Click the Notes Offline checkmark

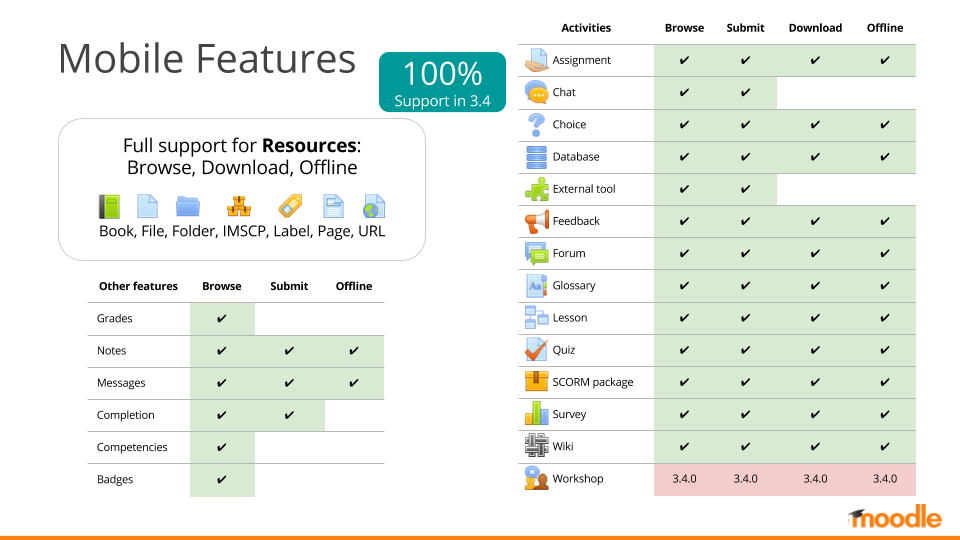click(354, 351)
